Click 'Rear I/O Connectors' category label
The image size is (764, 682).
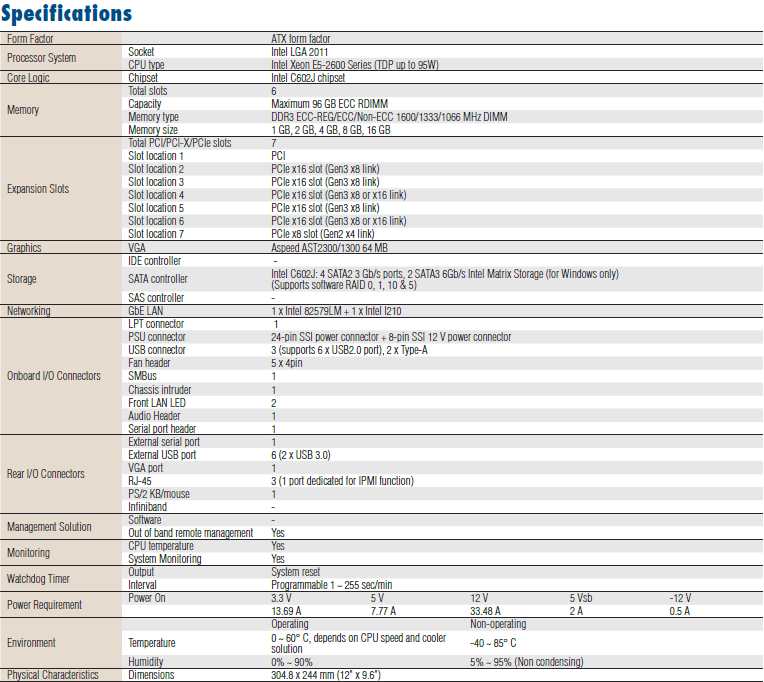click(46, 474)
